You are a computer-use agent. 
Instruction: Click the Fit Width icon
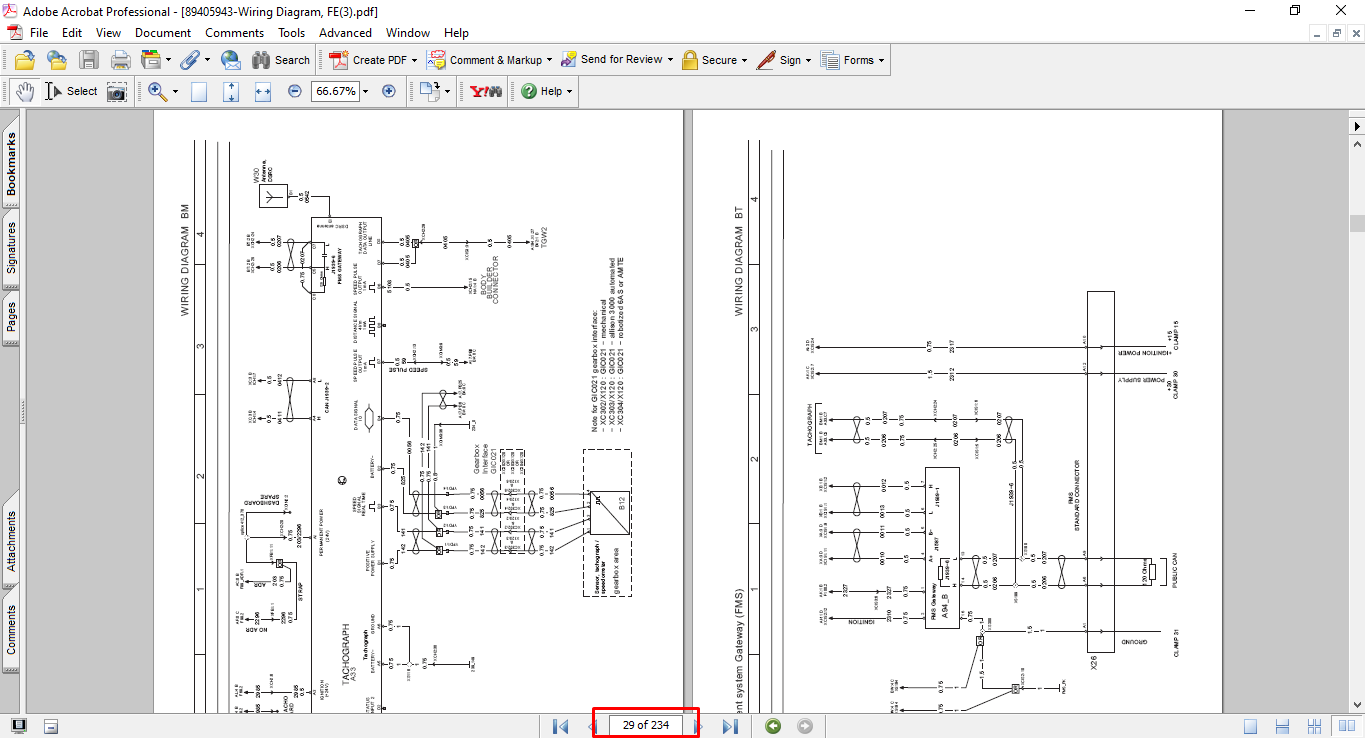point(263,91)
